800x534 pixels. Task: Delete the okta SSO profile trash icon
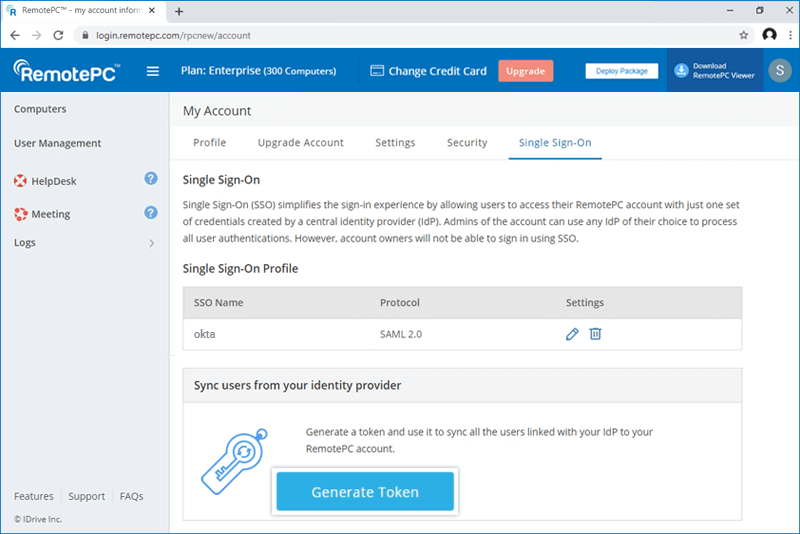pos(595,334)
